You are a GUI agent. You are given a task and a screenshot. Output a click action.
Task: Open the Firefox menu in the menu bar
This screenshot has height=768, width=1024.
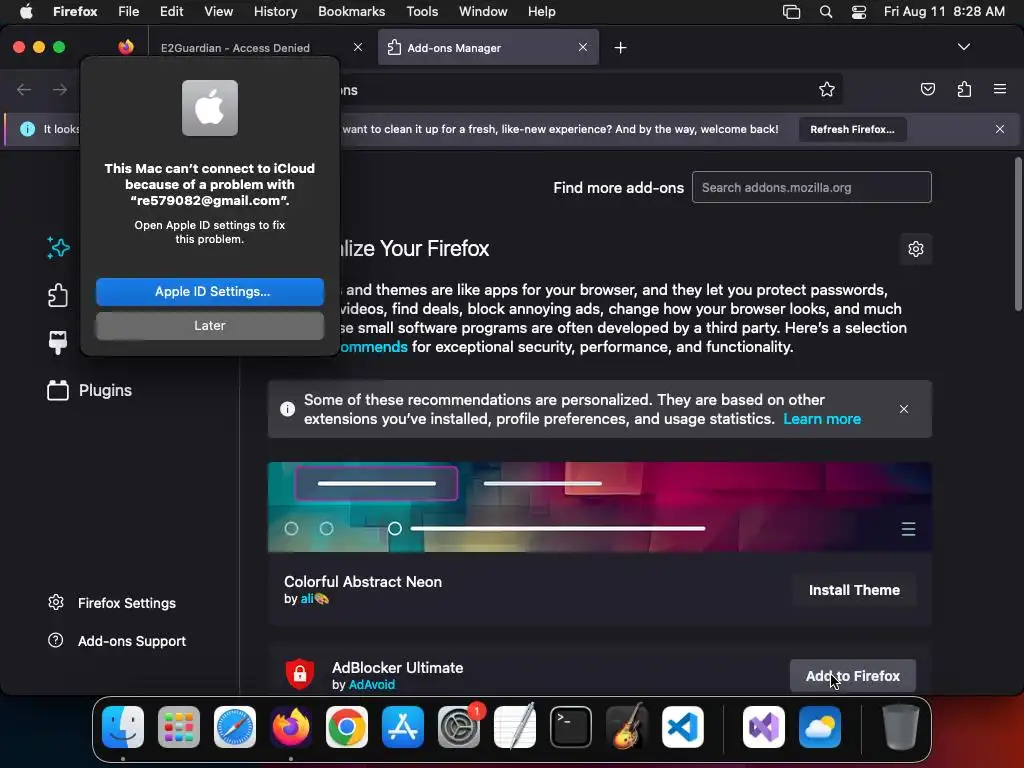(75, 11)
